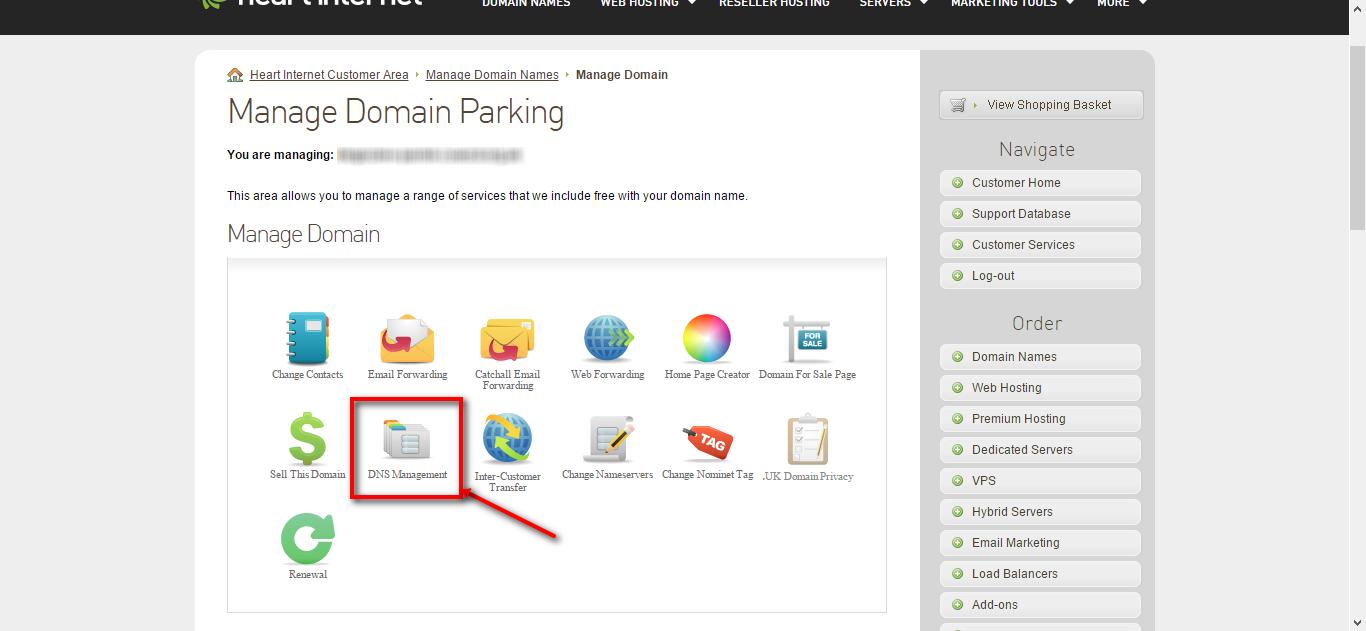Open the Domain For Sale Page icon
The height and width of the screenshot is (631, 1366).
808,340
